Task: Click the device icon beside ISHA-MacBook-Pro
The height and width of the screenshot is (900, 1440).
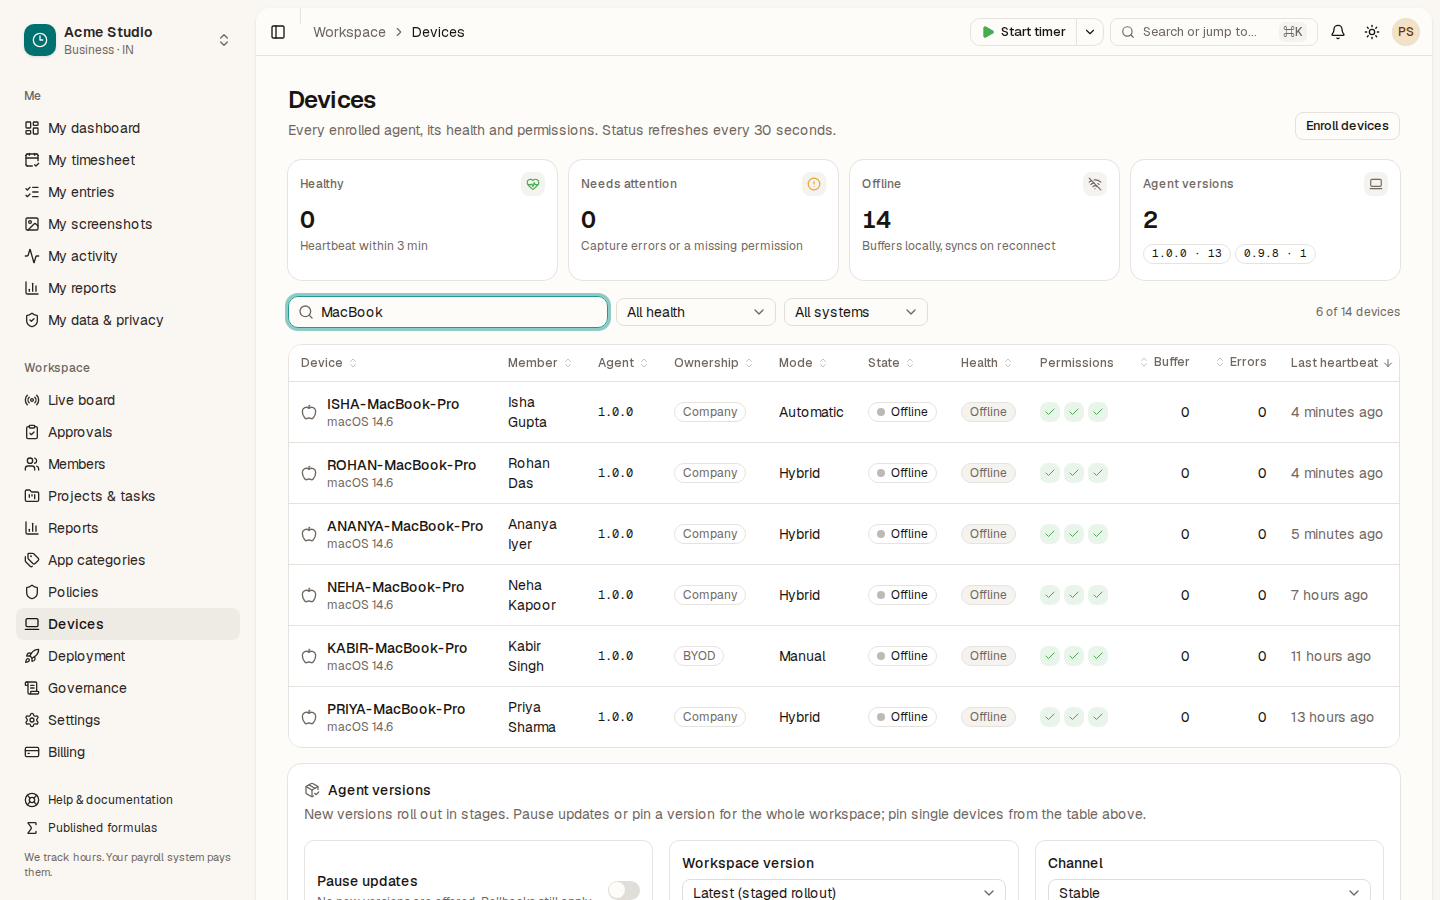Action: [309, 412]
